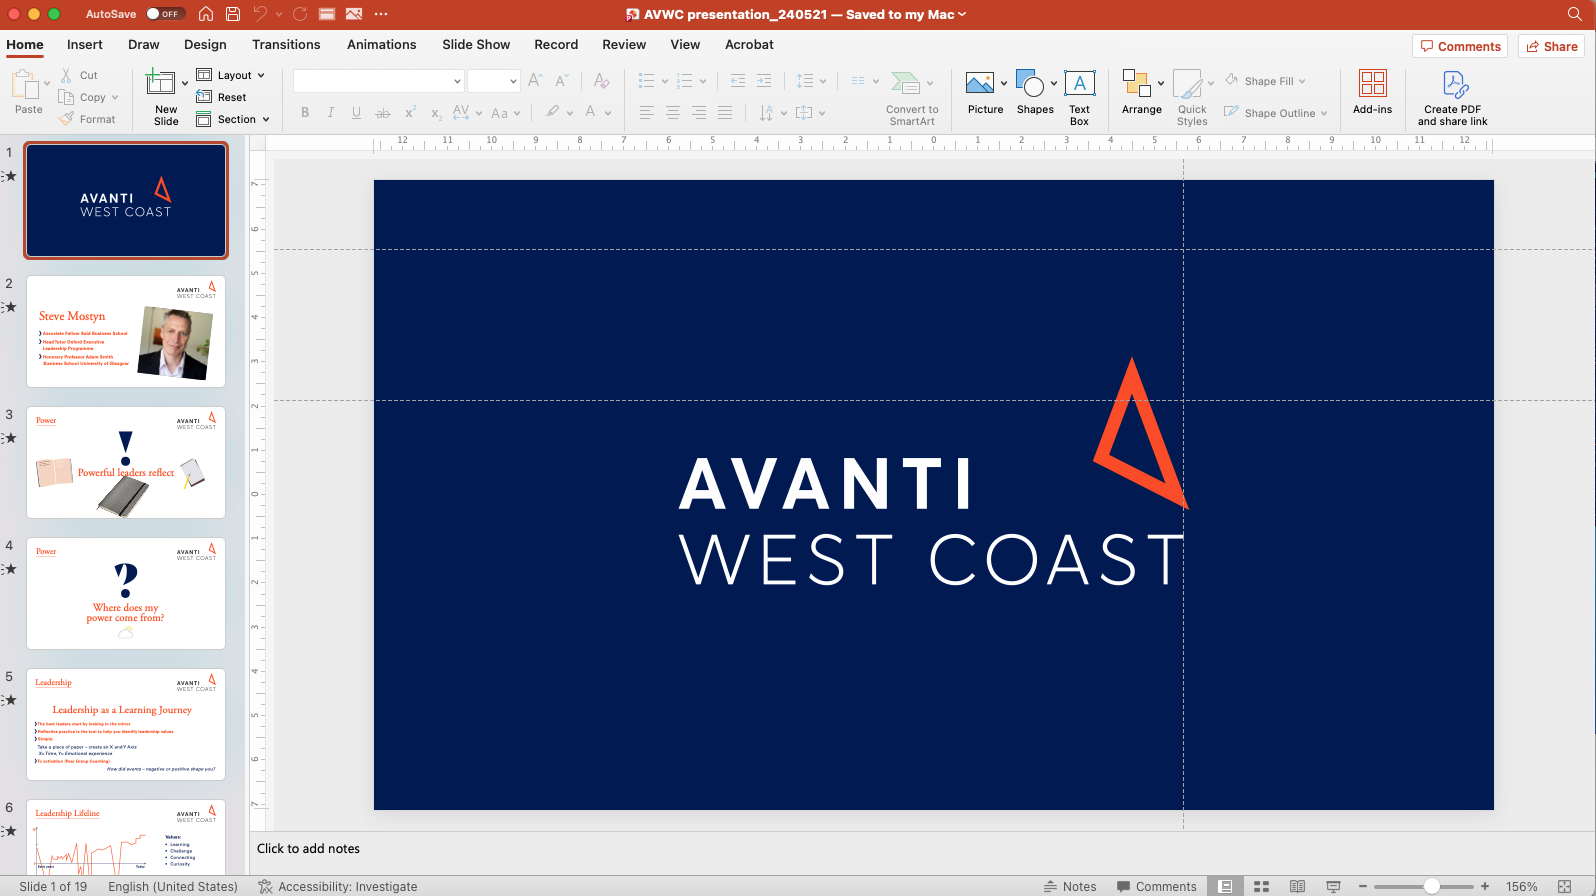Open the Slide Show tab
This screenshot has width=1596, height=896.
[476, 45]
